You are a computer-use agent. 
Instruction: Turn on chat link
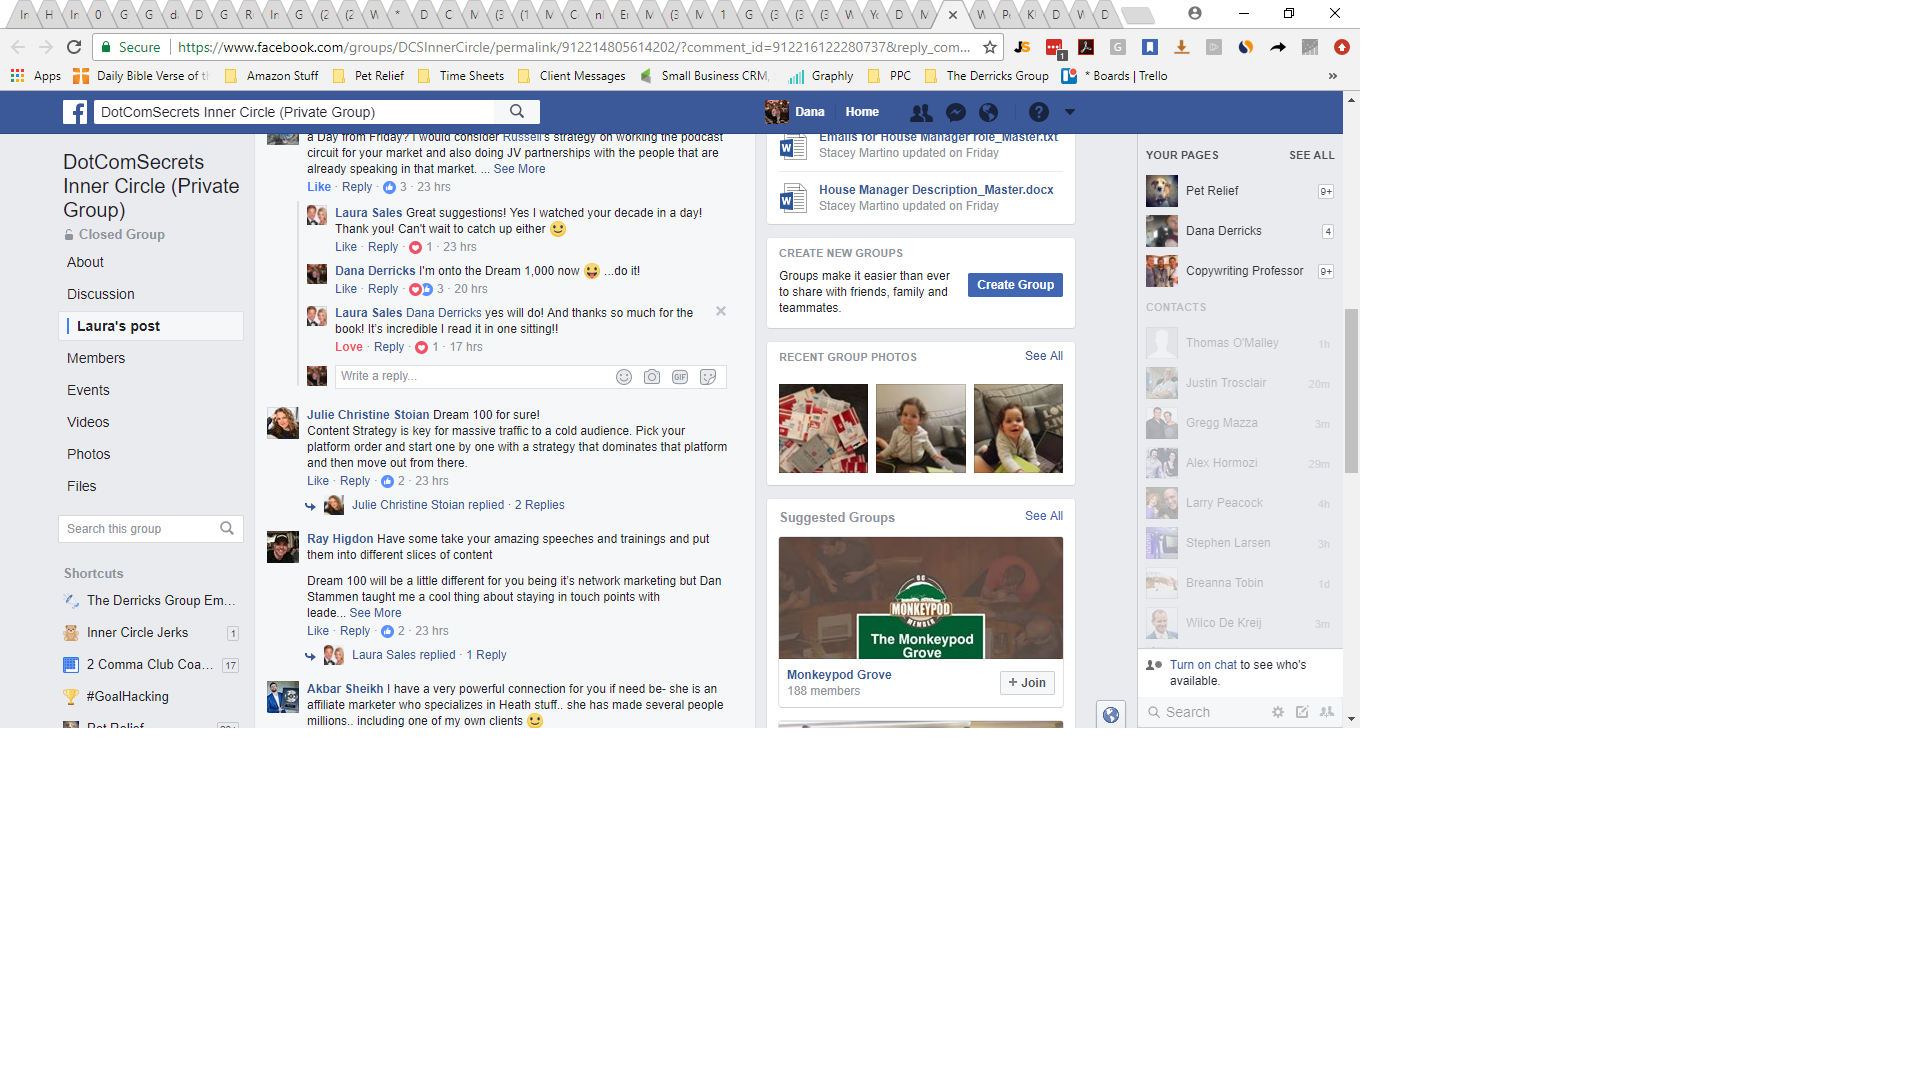click(x=1203, y=665)
